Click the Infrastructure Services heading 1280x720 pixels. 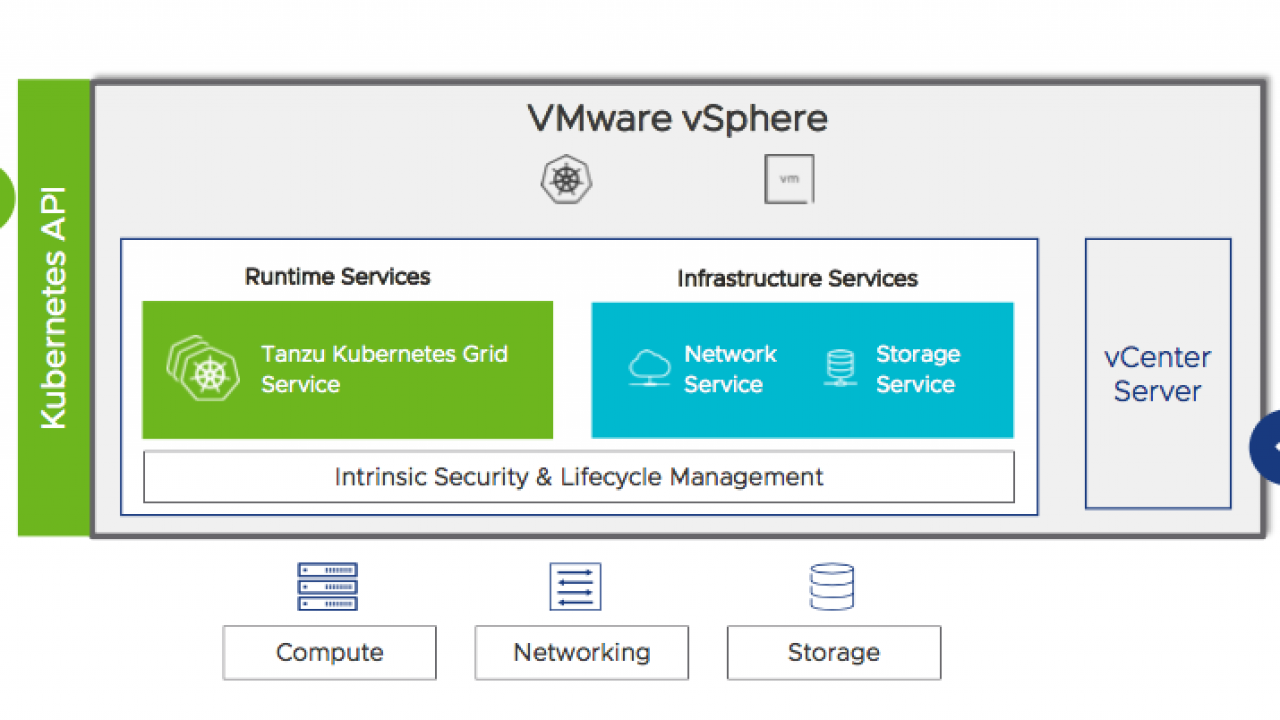(797, 278)
